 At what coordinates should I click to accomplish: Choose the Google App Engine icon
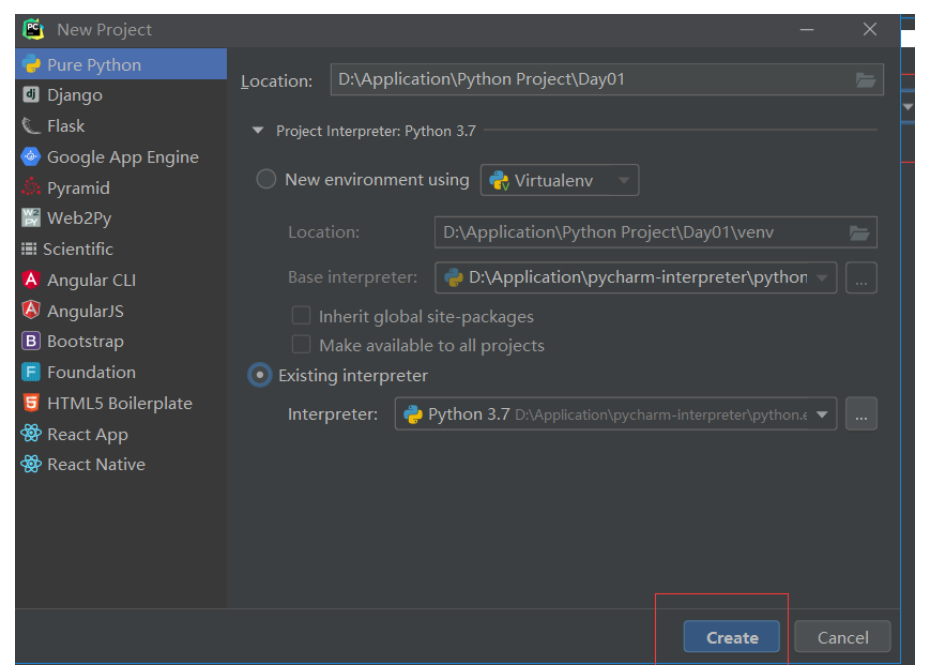(x=31, y=157)
